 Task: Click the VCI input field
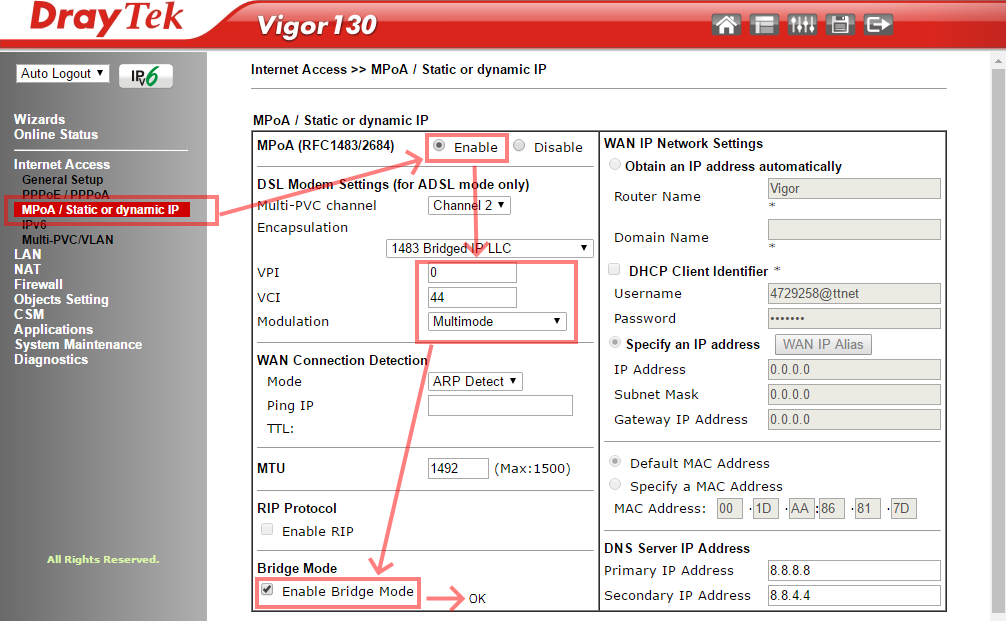472,297
